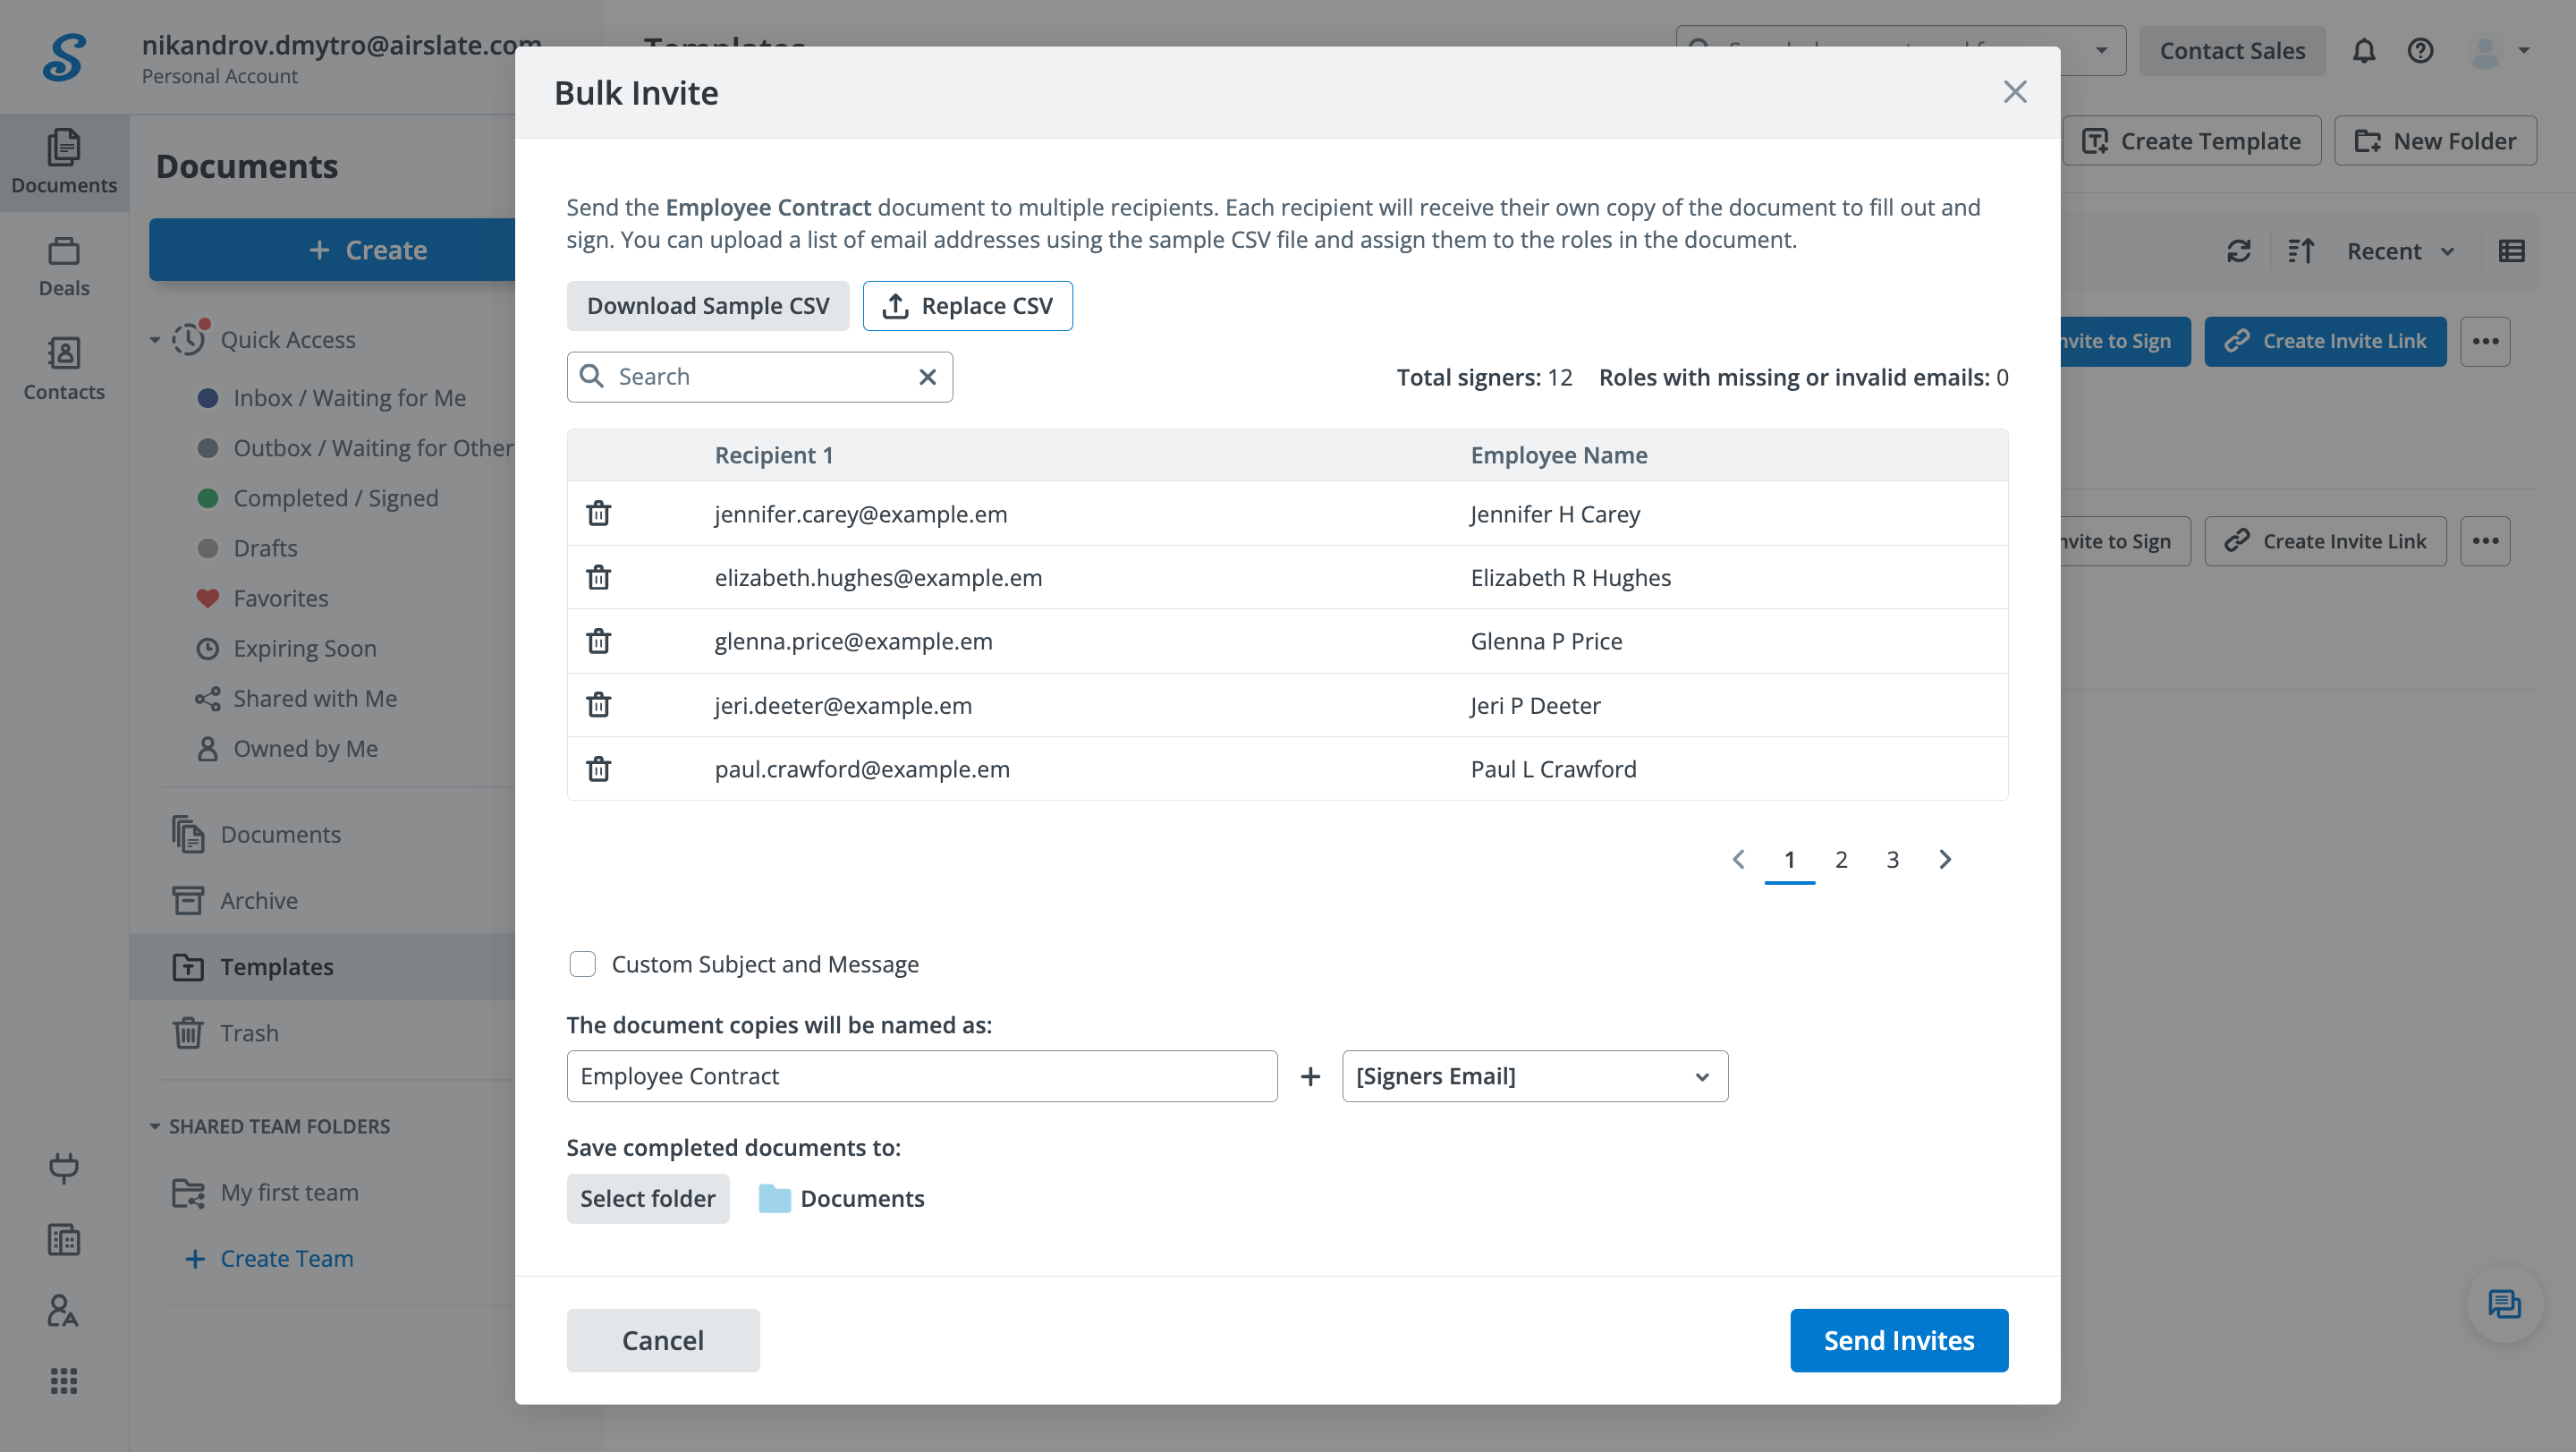Open the Contacts sidebar section
The height and width of the screenshot is (1452, 2576).
pos(64,368)
